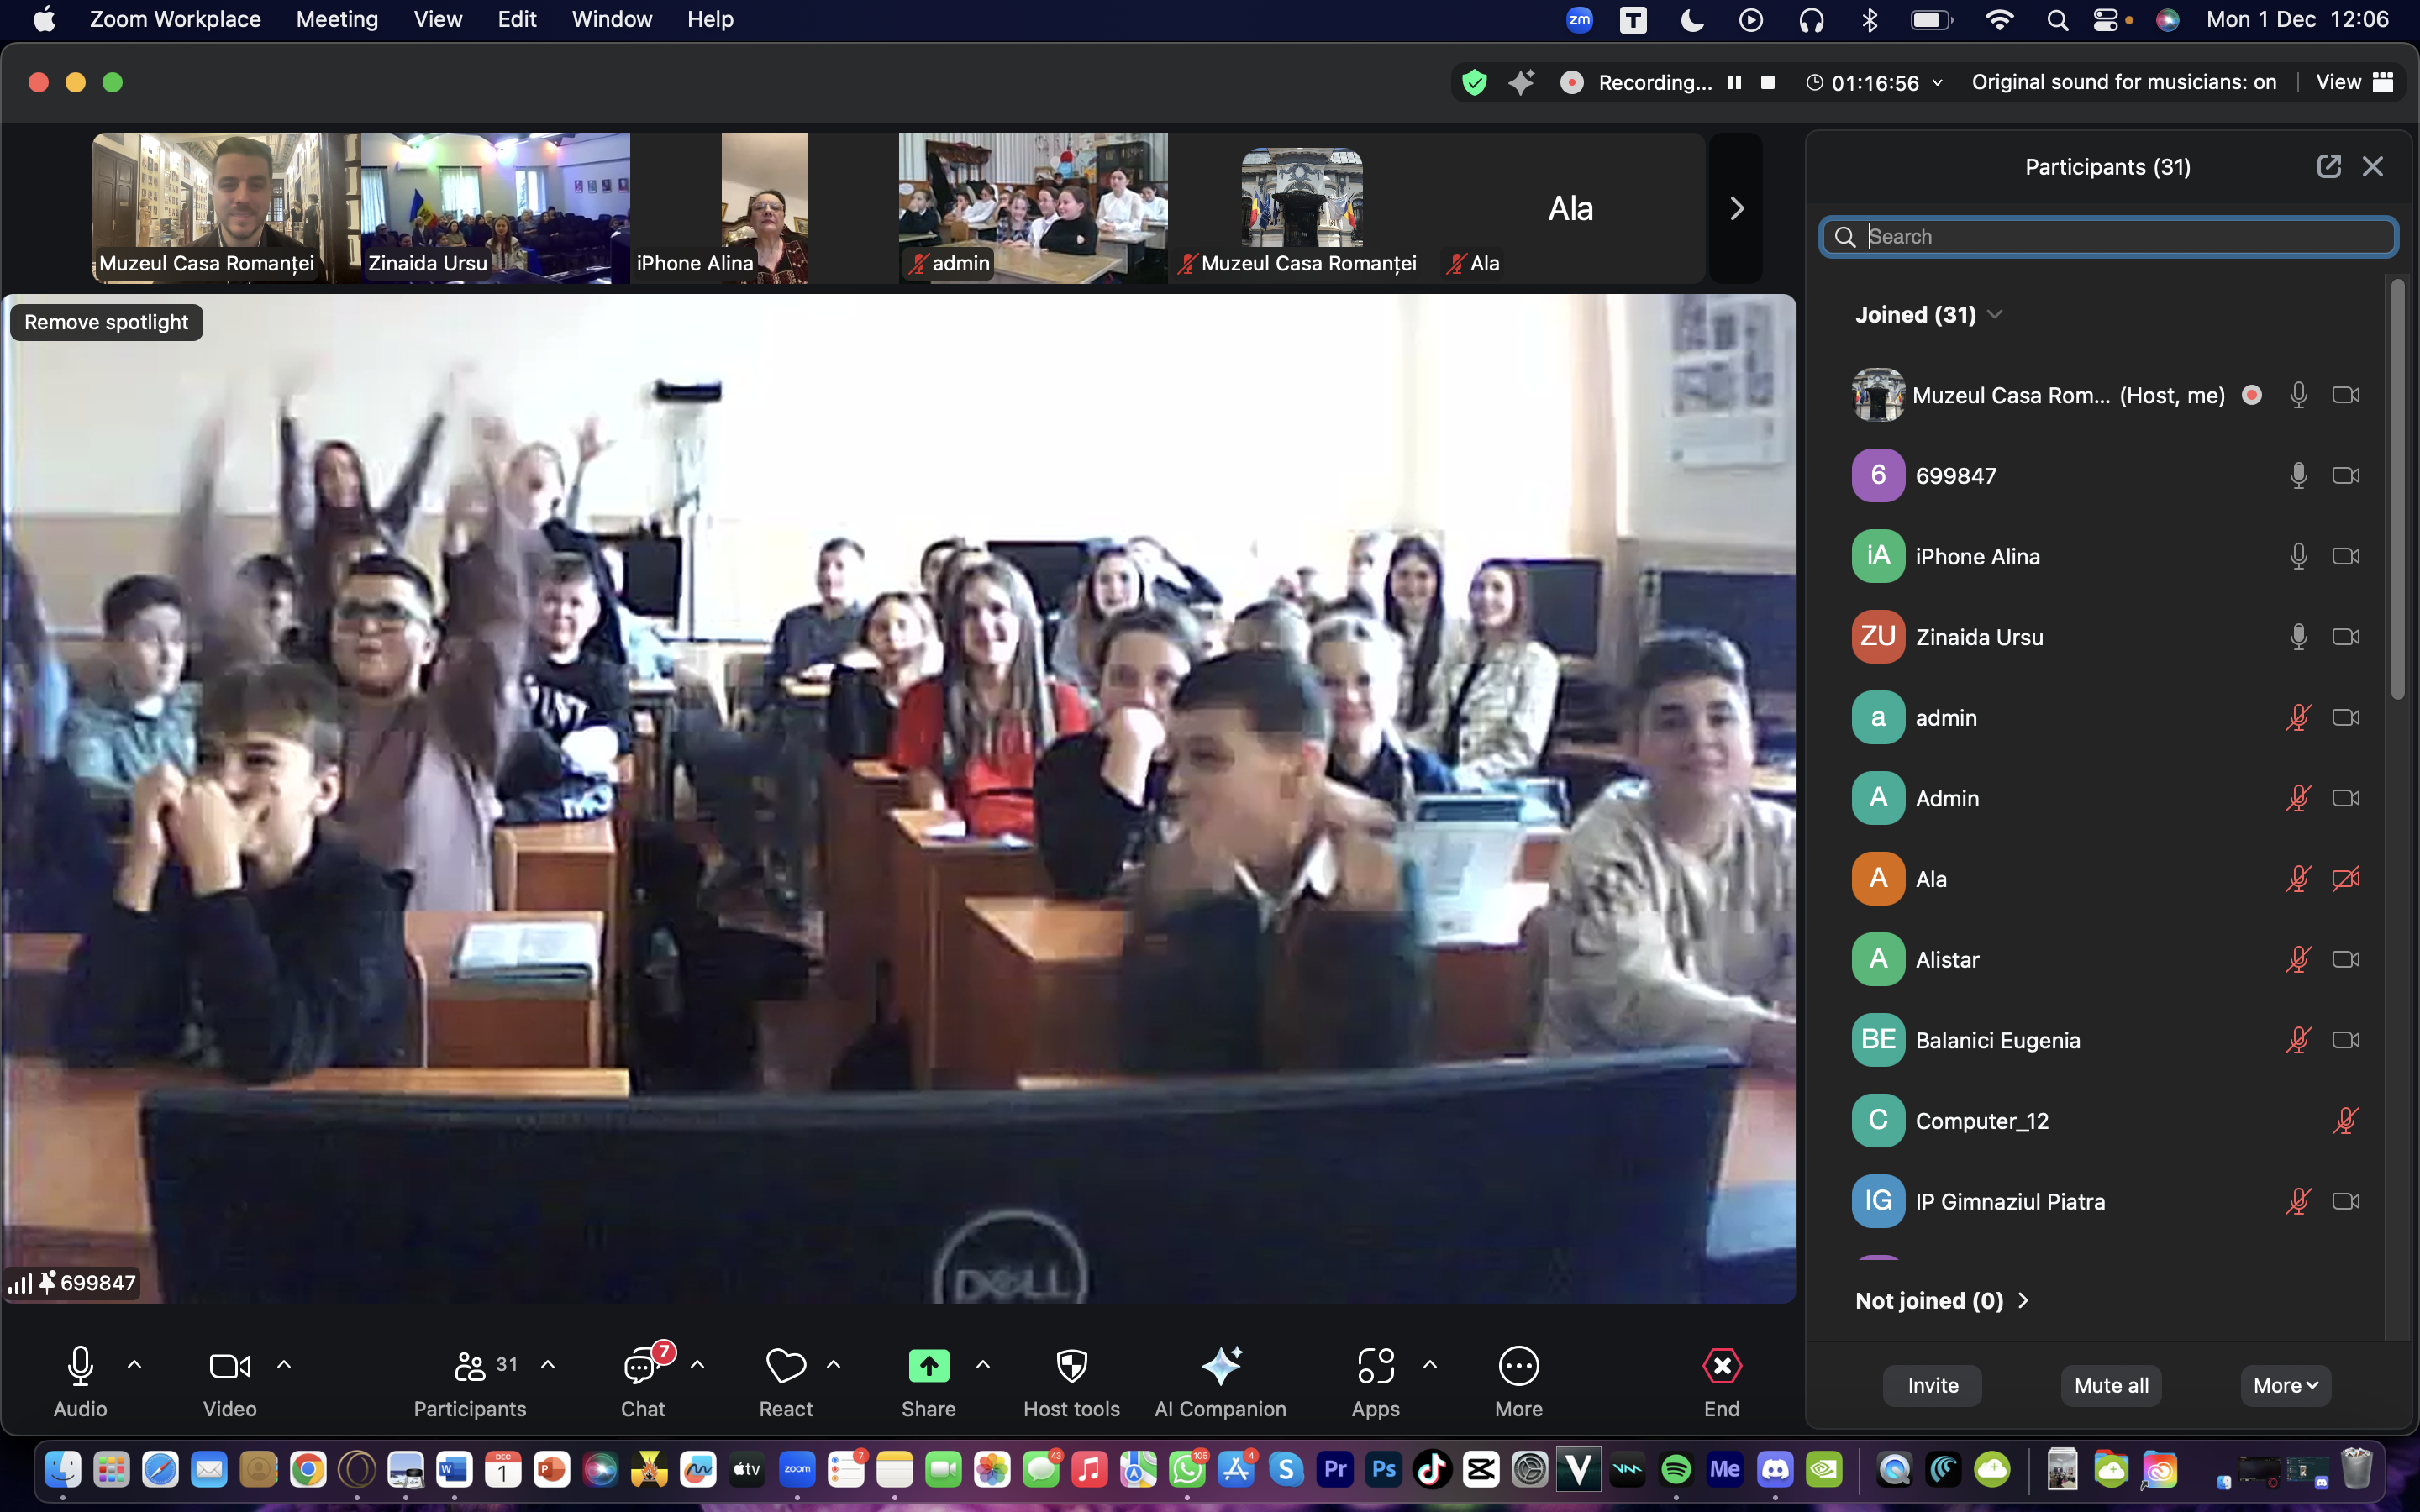Open the More dropdown in Participants panel
Screen dimensions: 2420x1512
(x=2285, y=1385)
